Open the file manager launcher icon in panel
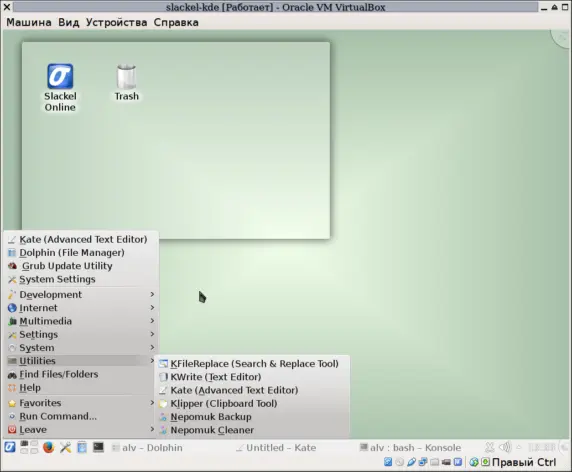The image size is (572, 472). click(x=82, y=447)
